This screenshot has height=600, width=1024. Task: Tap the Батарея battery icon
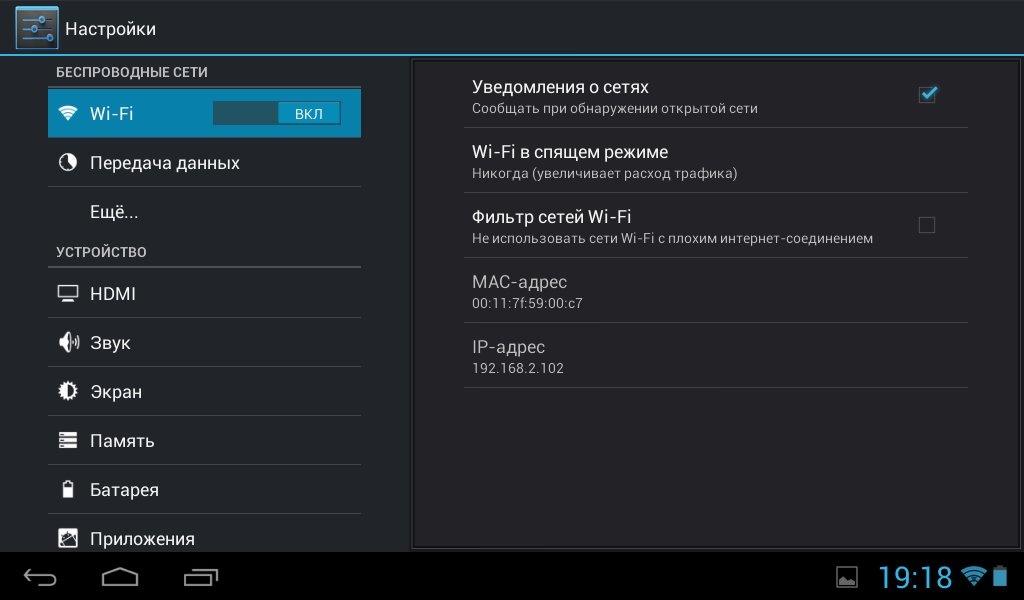click(68, 490)
